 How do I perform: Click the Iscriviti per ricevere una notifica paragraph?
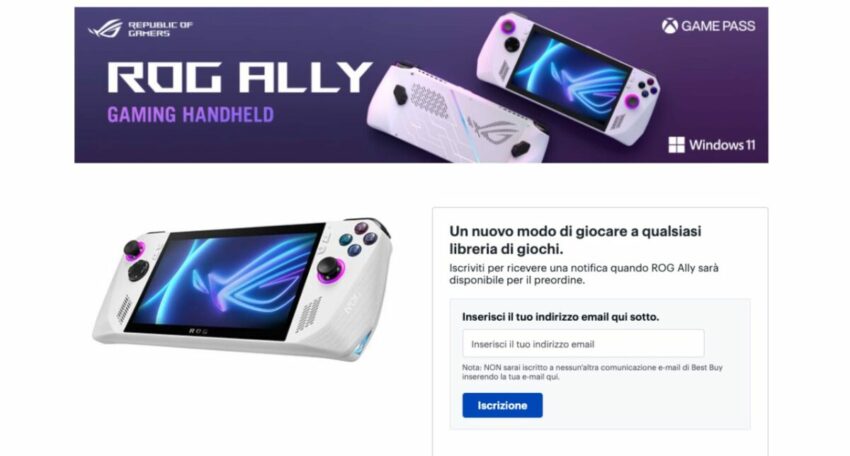coord(584,274)
